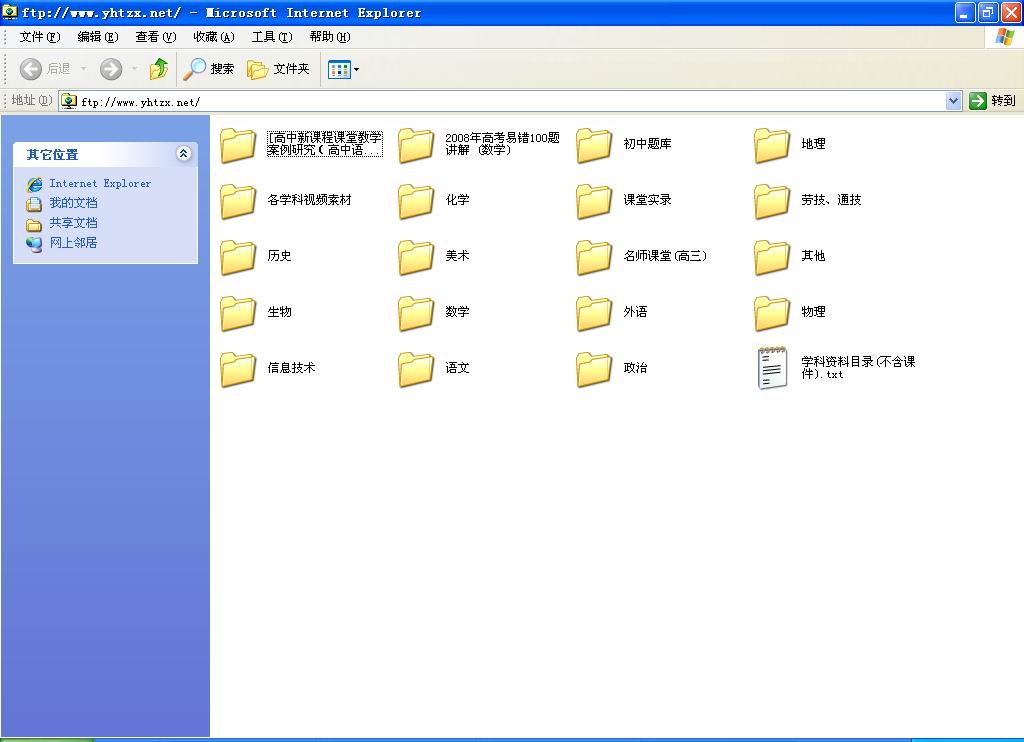Select the 名师课堂(高三) folder icon

(x=594, y=257)
